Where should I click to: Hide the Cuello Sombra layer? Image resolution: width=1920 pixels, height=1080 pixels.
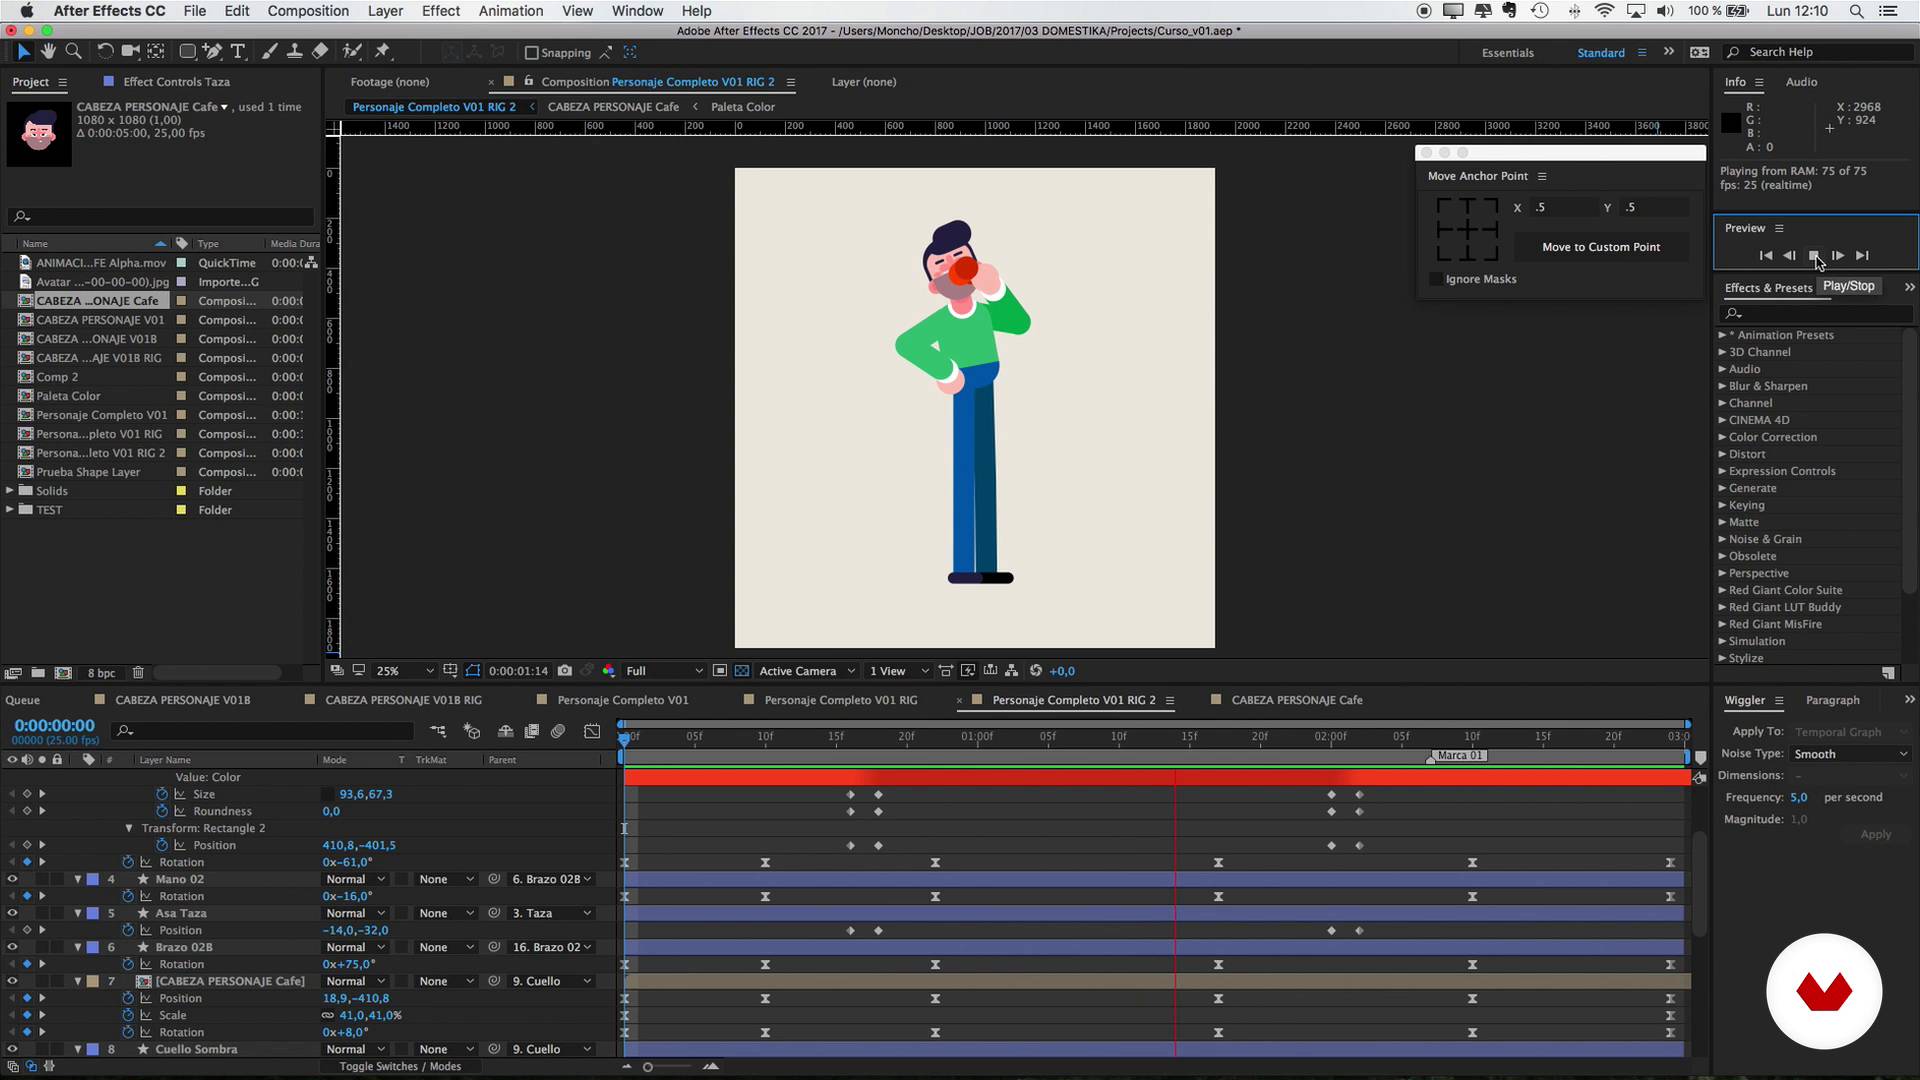[12, 1050]
